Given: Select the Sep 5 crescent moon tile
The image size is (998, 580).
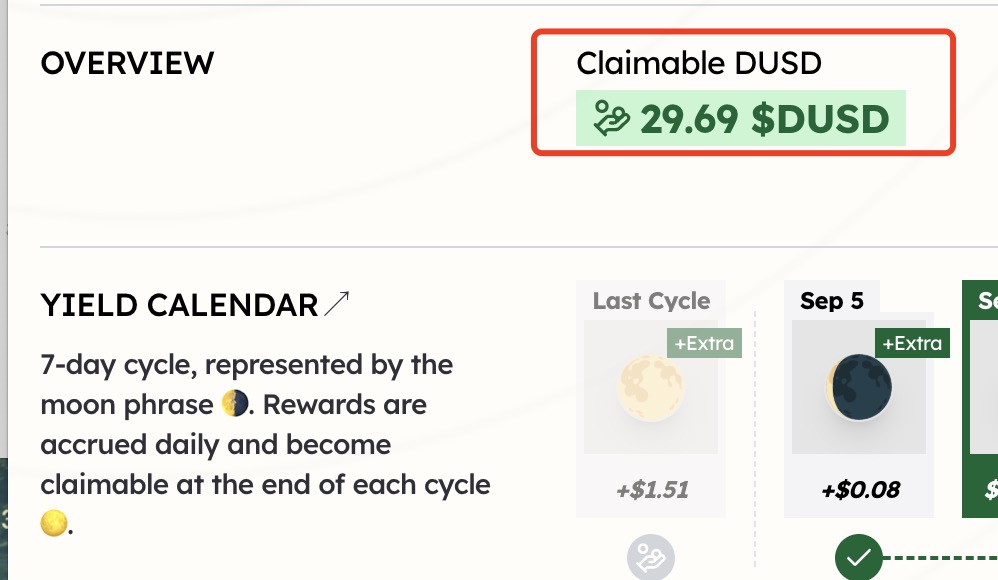Looking at the screenshot, I should click(x=859, y=387).
